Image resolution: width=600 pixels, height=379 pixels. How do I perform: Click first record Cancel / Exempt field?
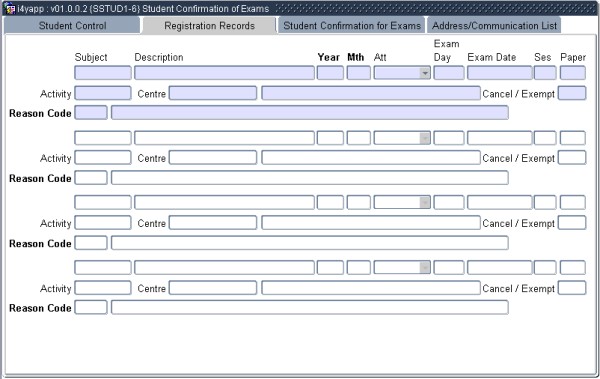point(572,93)
